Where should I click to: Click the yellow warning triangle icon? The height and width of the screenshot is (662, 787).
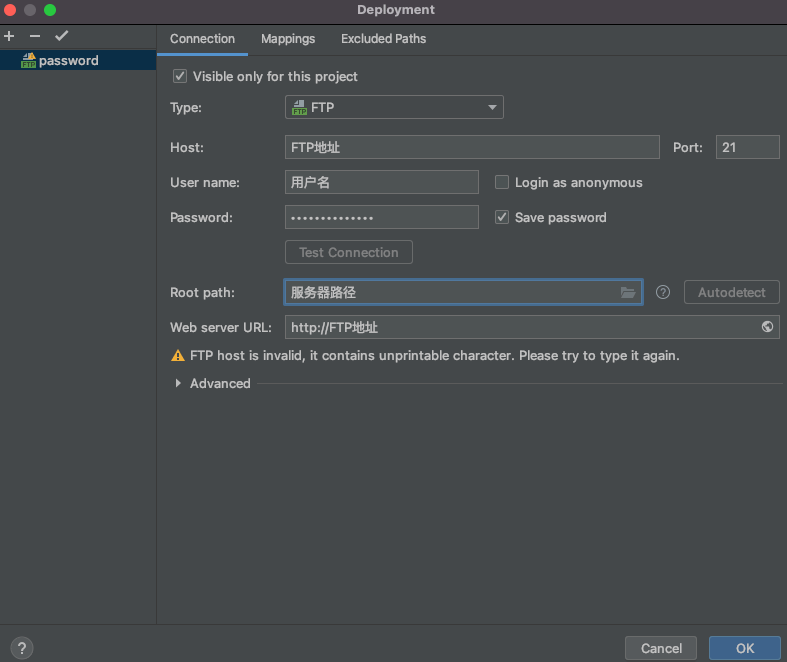click(x=178, y=356)
